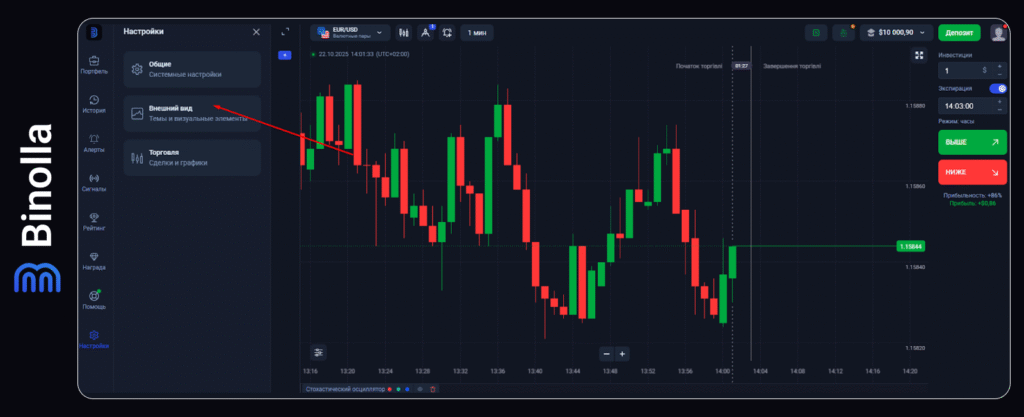Toggle fullscreen chart expand icon
Screen dimensions: 1024x417
click(285, 32)
